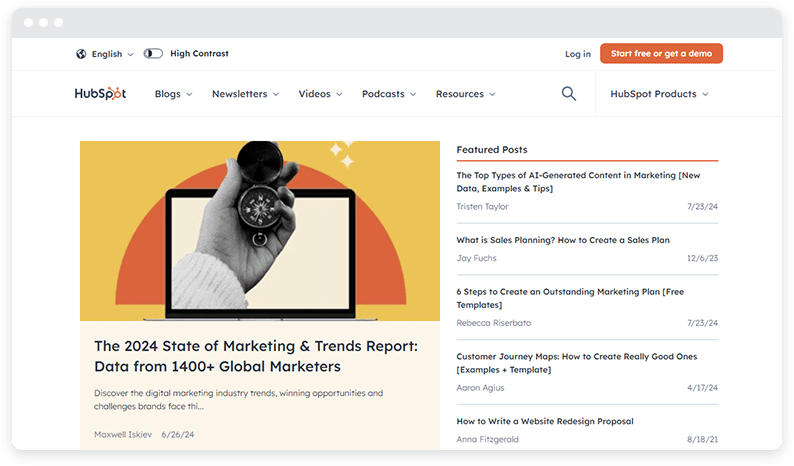794x466 pixels.
Task: Expand the English language chevron
Action: (x=131, y=54)
